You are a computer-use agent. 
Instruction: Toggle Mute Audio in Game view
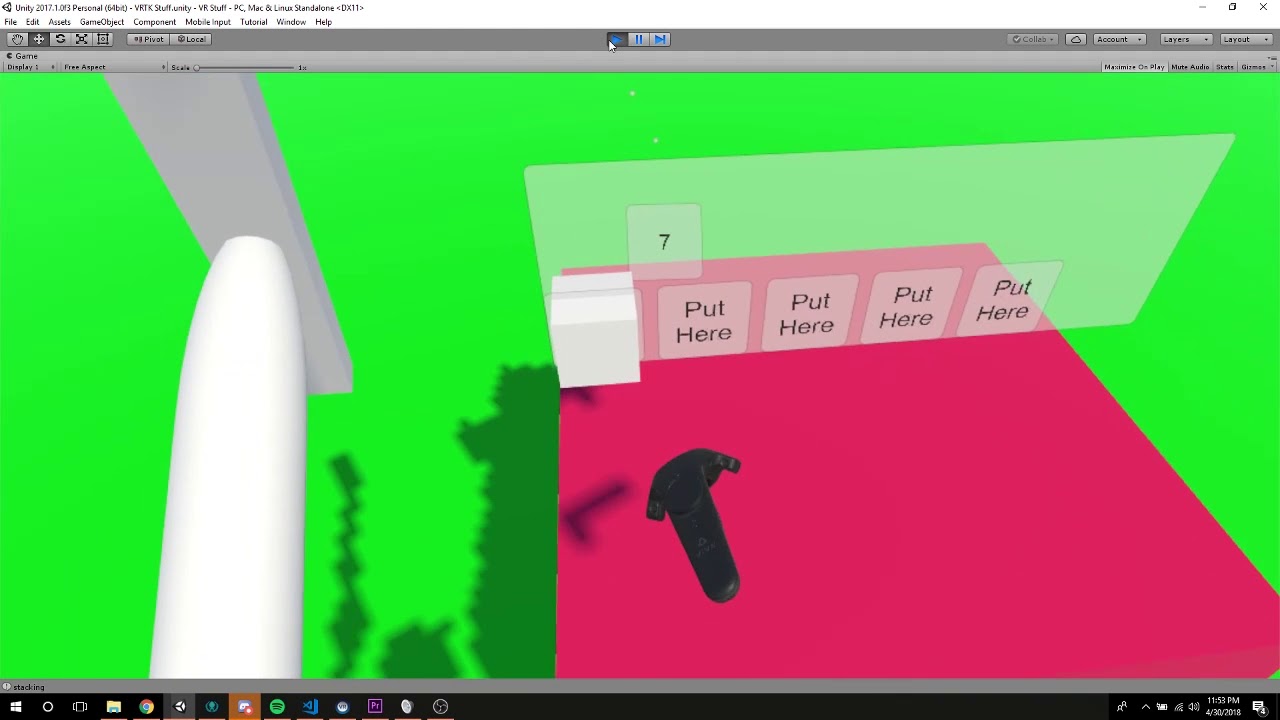pos(1190,67)
